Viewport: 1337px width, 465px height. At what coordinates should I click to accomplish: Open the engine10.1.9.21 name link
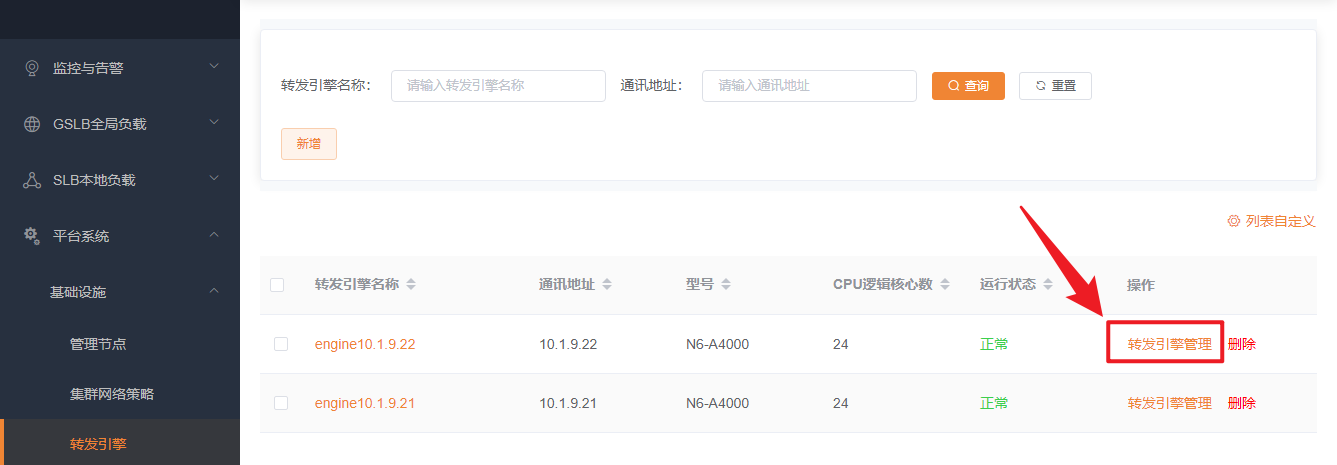365,403
